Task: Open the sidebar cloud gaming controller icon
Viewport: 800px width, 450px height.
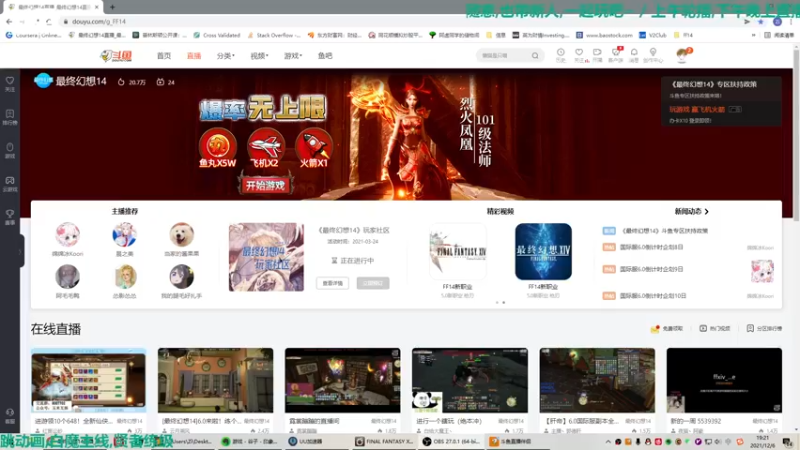Action: pos(10,184)
